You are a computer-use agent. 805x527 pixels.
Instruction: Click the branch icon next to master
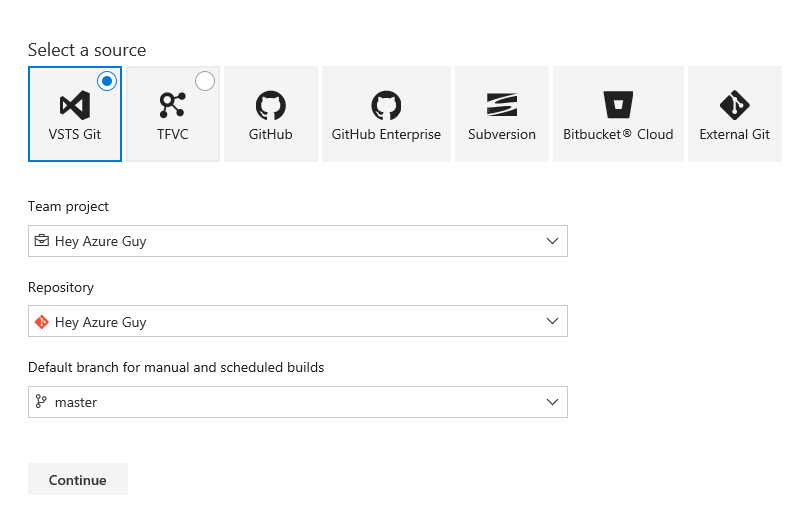41,401
